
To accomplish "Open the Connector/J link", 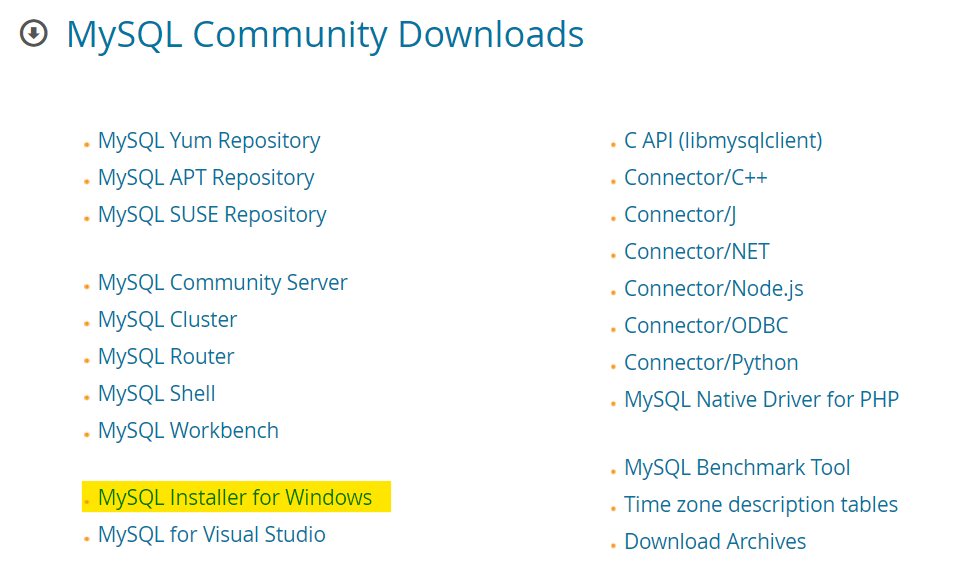I will tap(680, 215).
